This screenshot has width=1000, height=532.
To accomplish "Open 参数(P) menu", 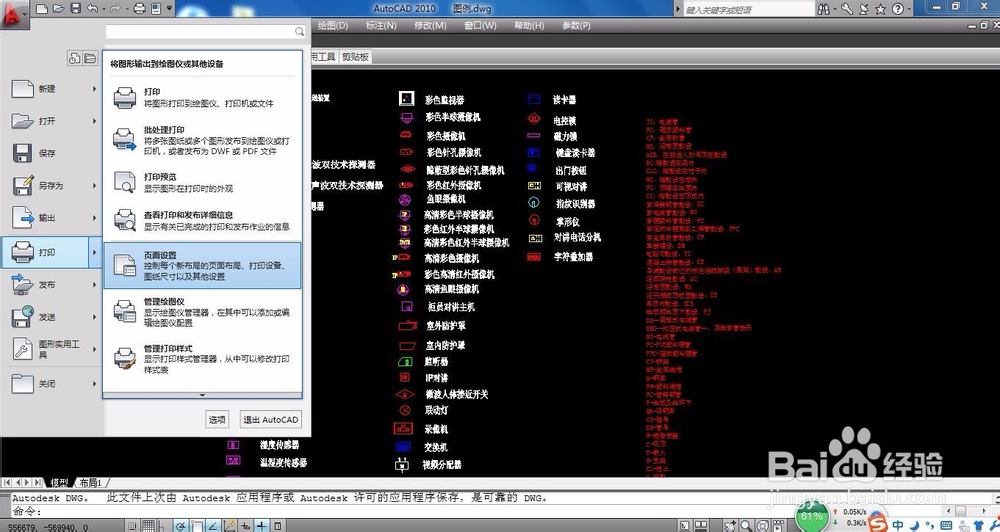I will coord(576,26).
